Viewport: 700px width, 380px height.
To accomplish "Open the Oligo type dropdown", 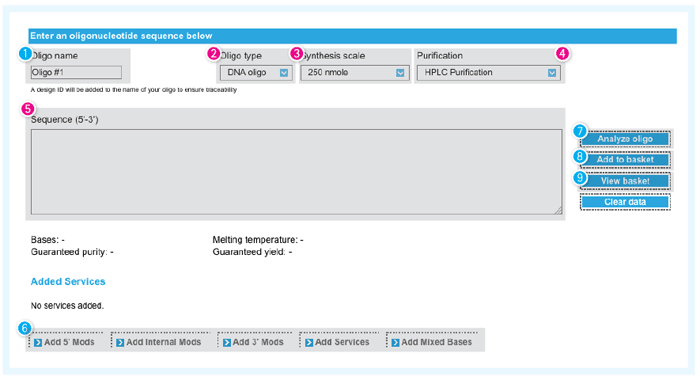I will point(256,73).
